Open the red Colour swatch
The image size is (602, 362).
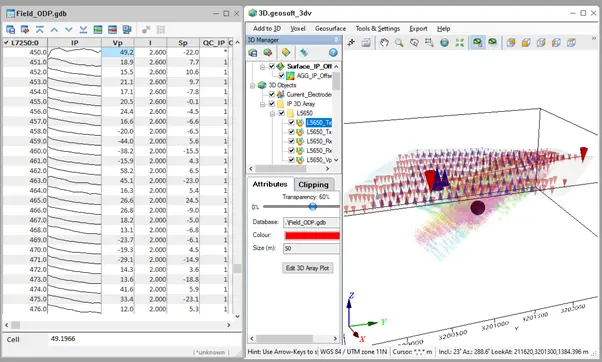tap(312, 235)
